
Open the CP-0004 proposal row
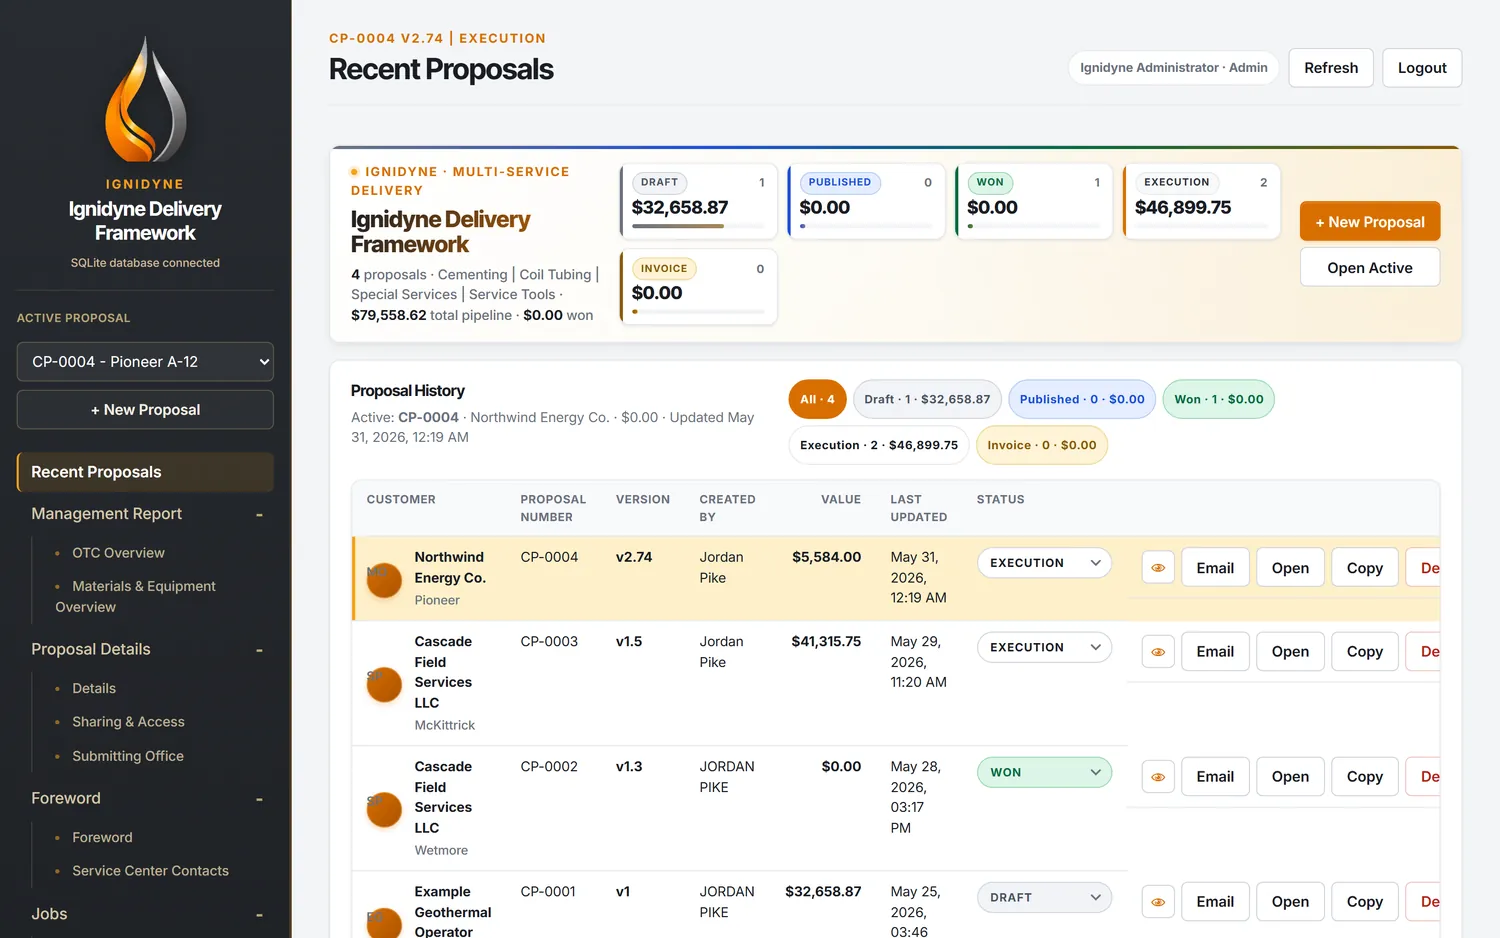[x=1290, y=568]
